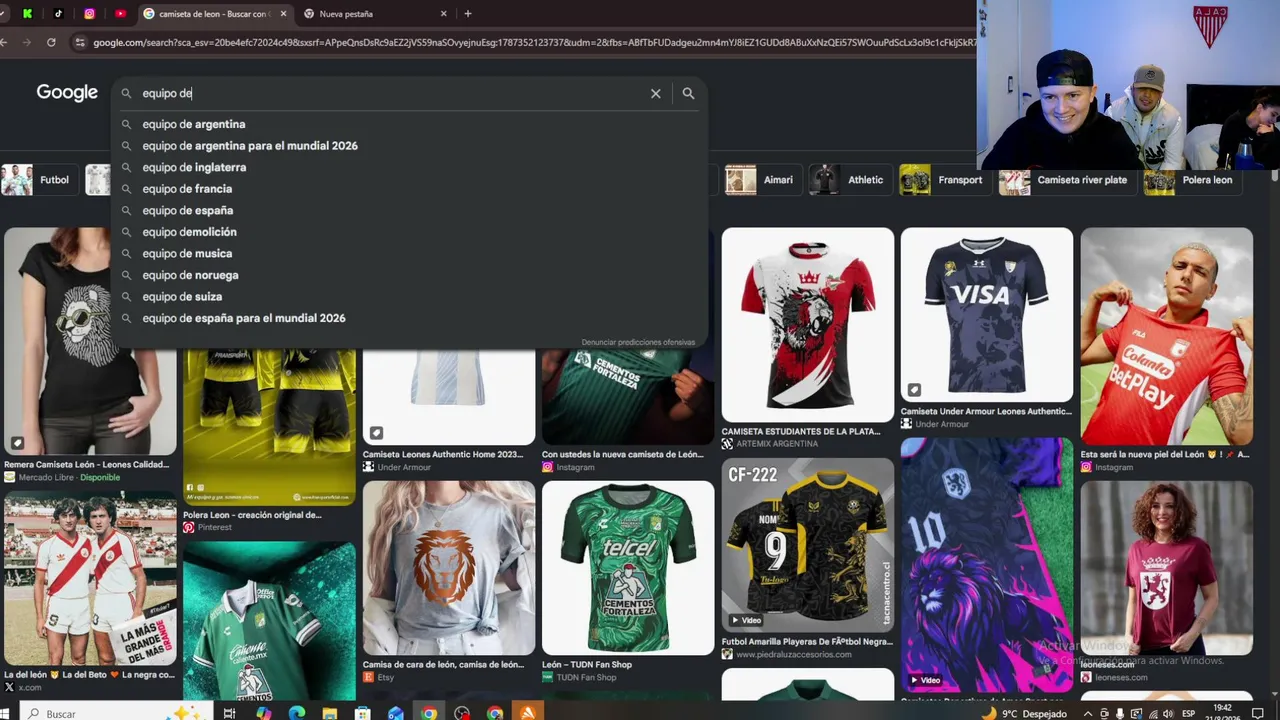1280x720 pixels.
Task: Open the CF-222 black and gold jersey image
Action: click(808, 545)
